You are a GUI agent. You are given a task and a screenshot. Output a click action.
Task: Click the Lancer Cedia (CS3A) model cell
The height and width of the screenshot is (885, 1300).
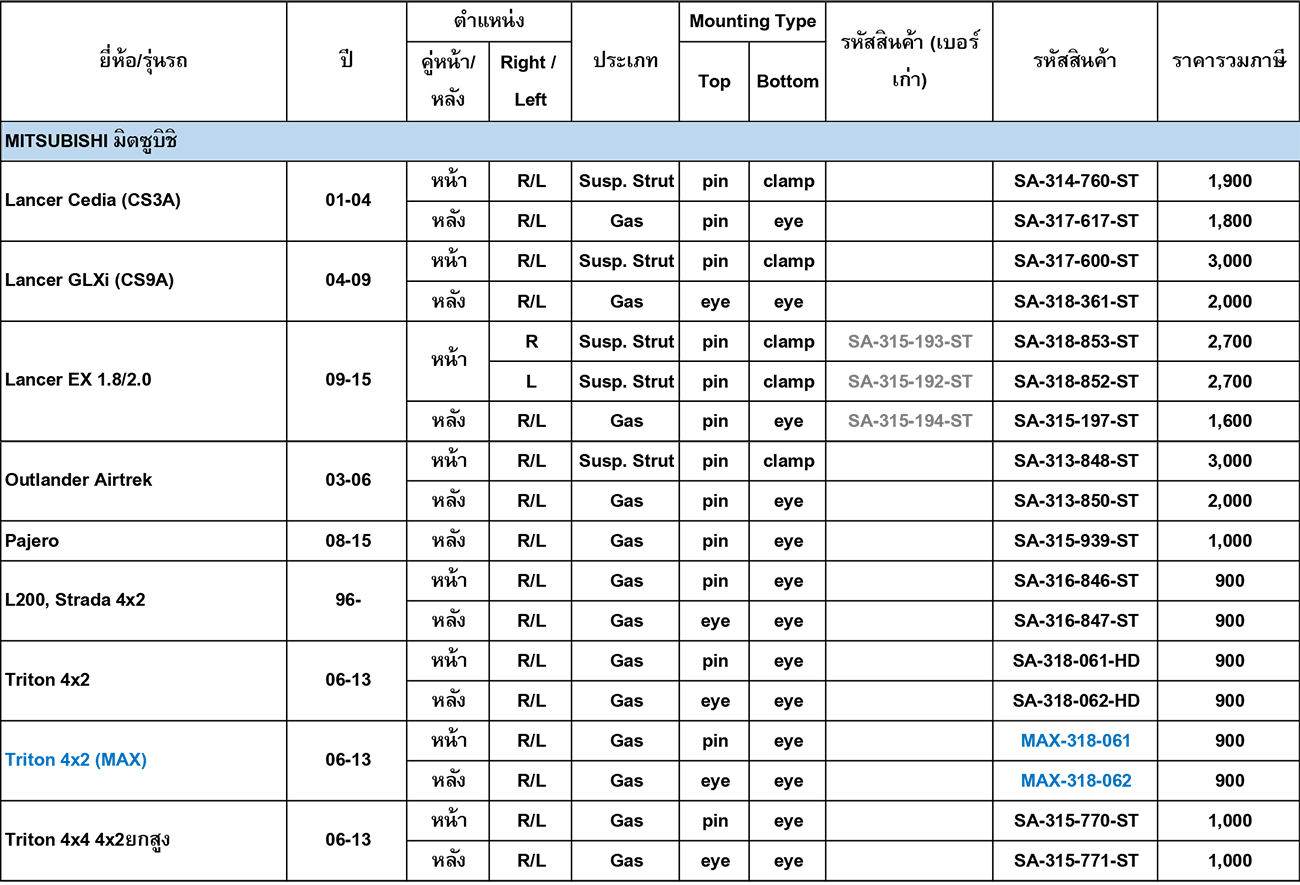click(x=144, y=201)
